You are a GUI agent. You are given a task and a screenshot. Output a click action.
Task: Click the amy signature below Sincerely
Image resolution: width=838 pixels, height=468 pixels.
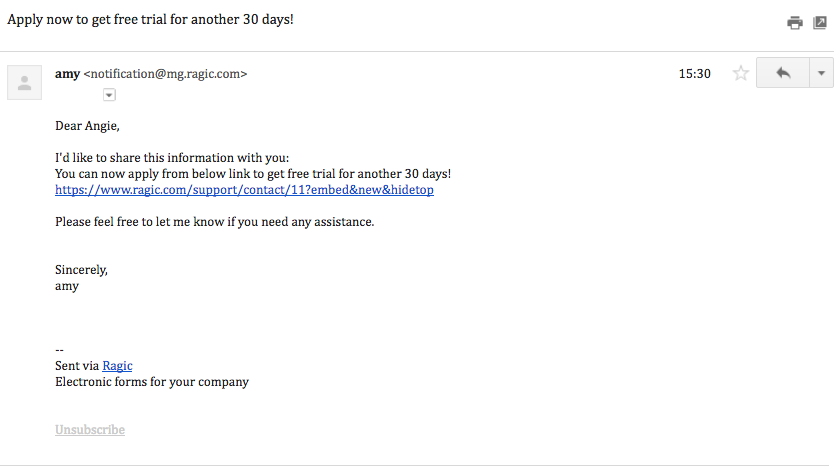click(67, 286)
